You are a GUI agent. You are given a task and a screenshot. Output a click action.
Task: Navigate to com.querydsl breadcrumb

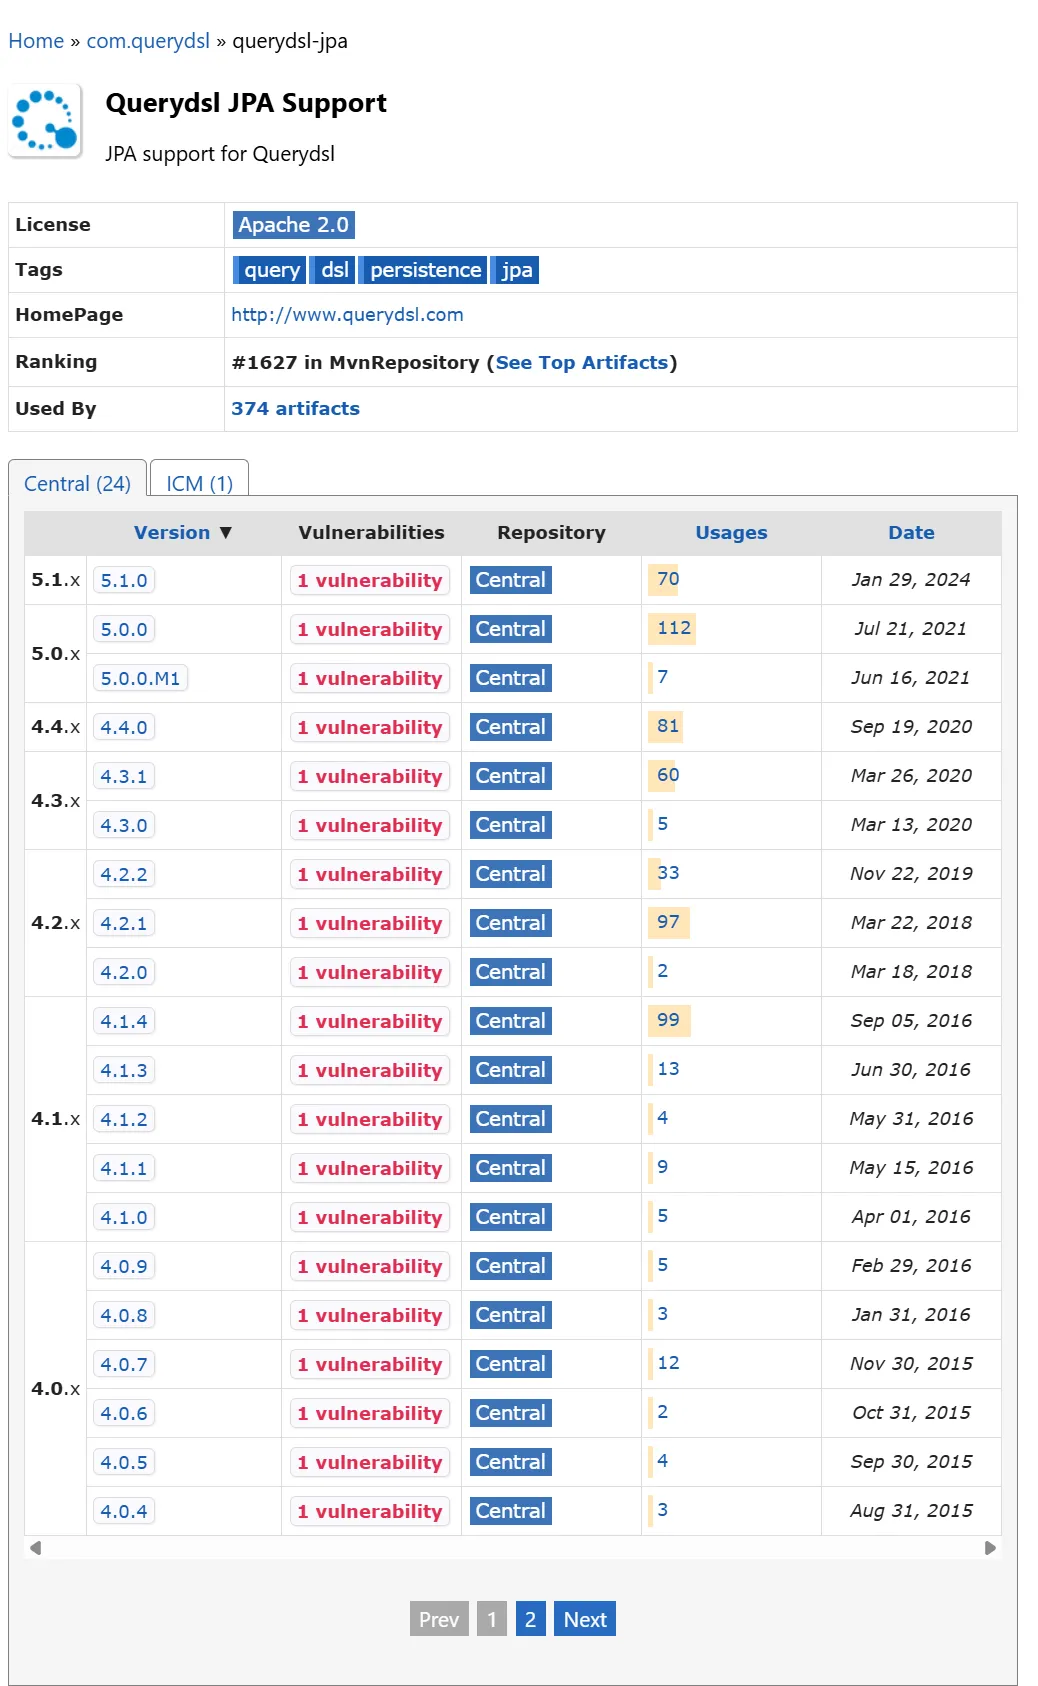148,41
